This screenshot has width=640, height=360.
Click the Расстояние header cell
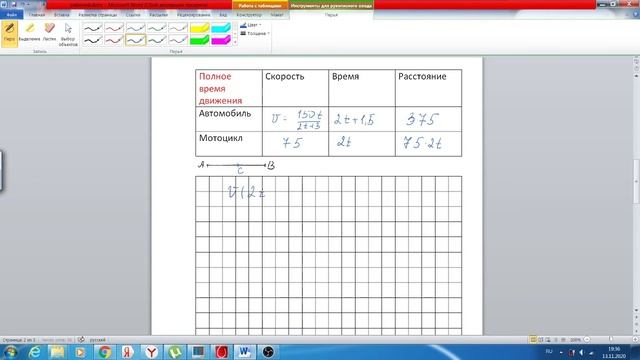tap(428, 88)
